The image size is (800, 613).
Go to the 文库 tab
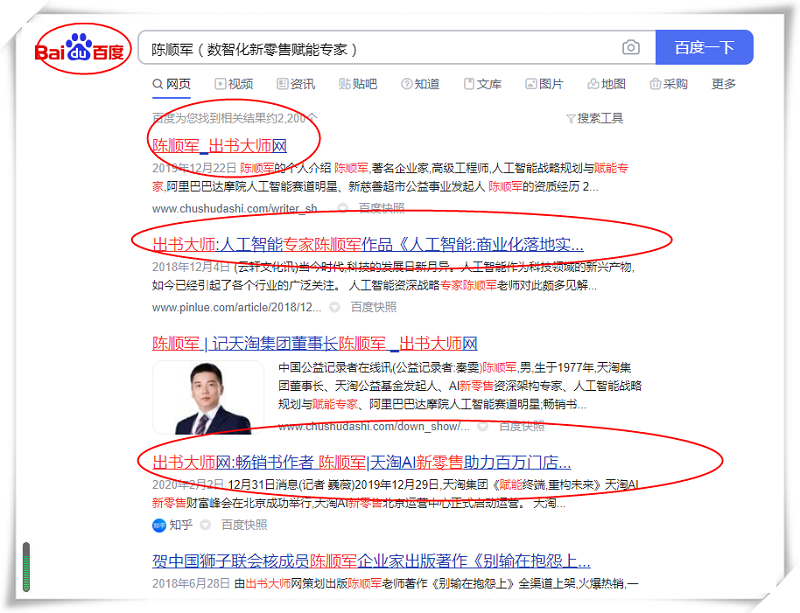tap(482, 84)
